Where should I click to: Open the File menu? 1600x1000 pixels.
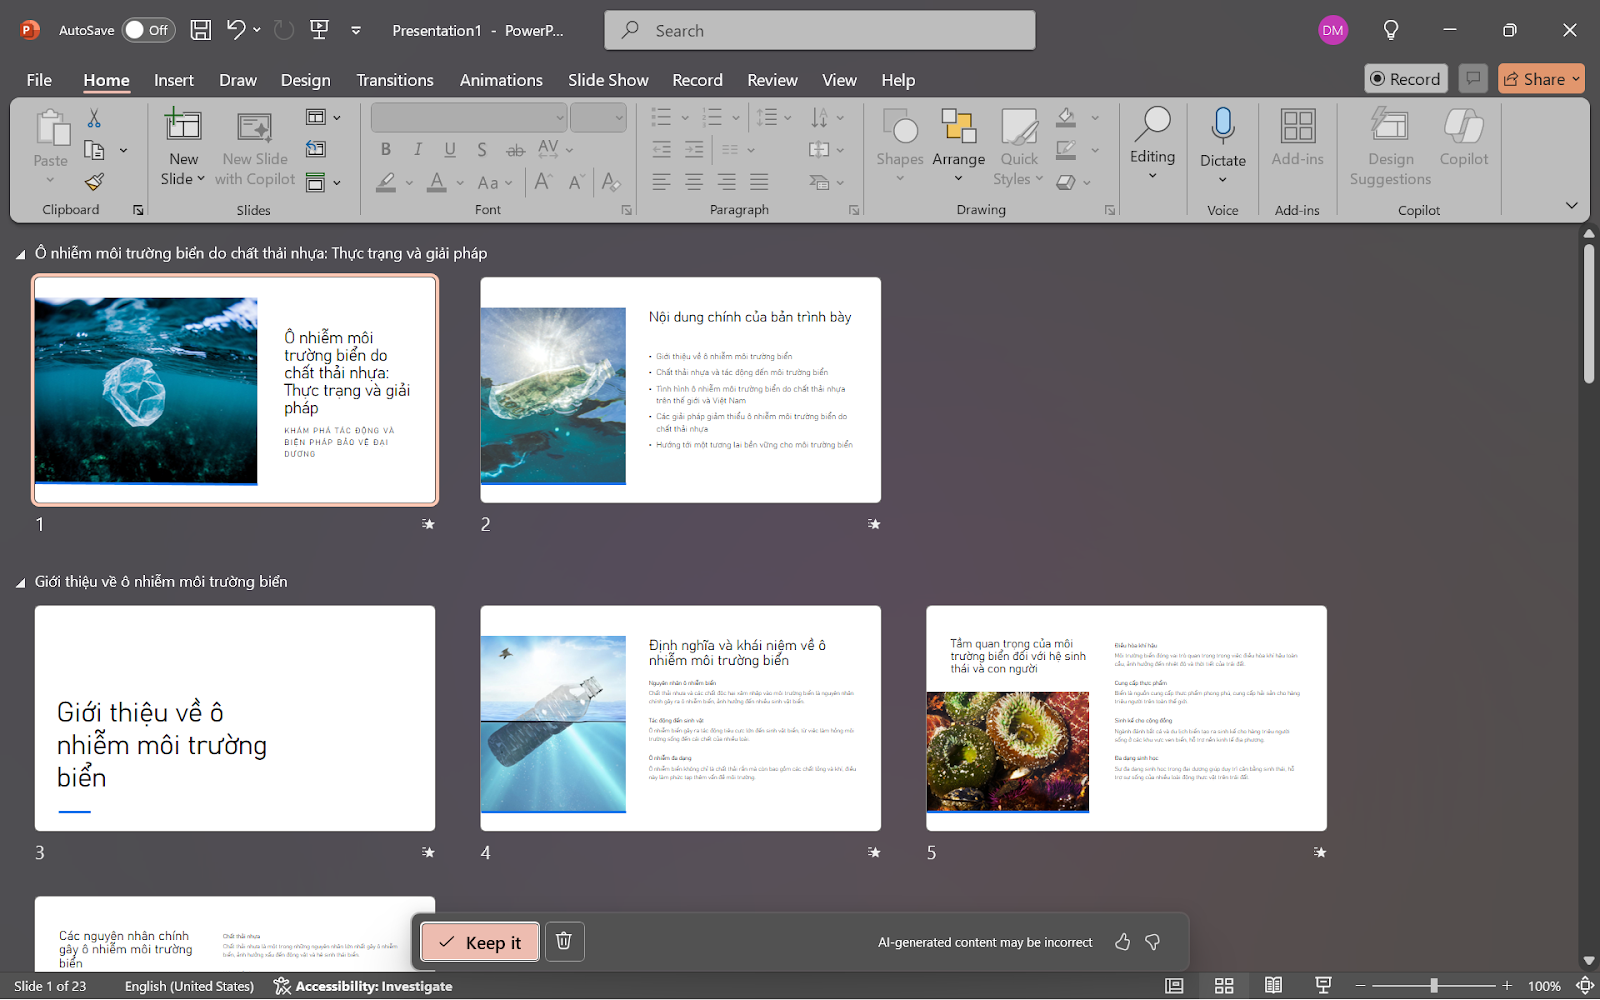pos(39,80)
